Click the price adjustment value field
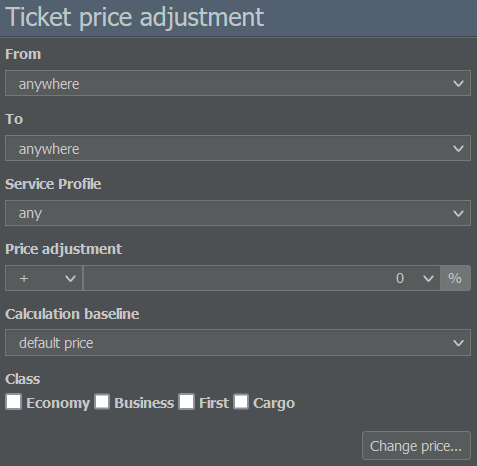 261,278
